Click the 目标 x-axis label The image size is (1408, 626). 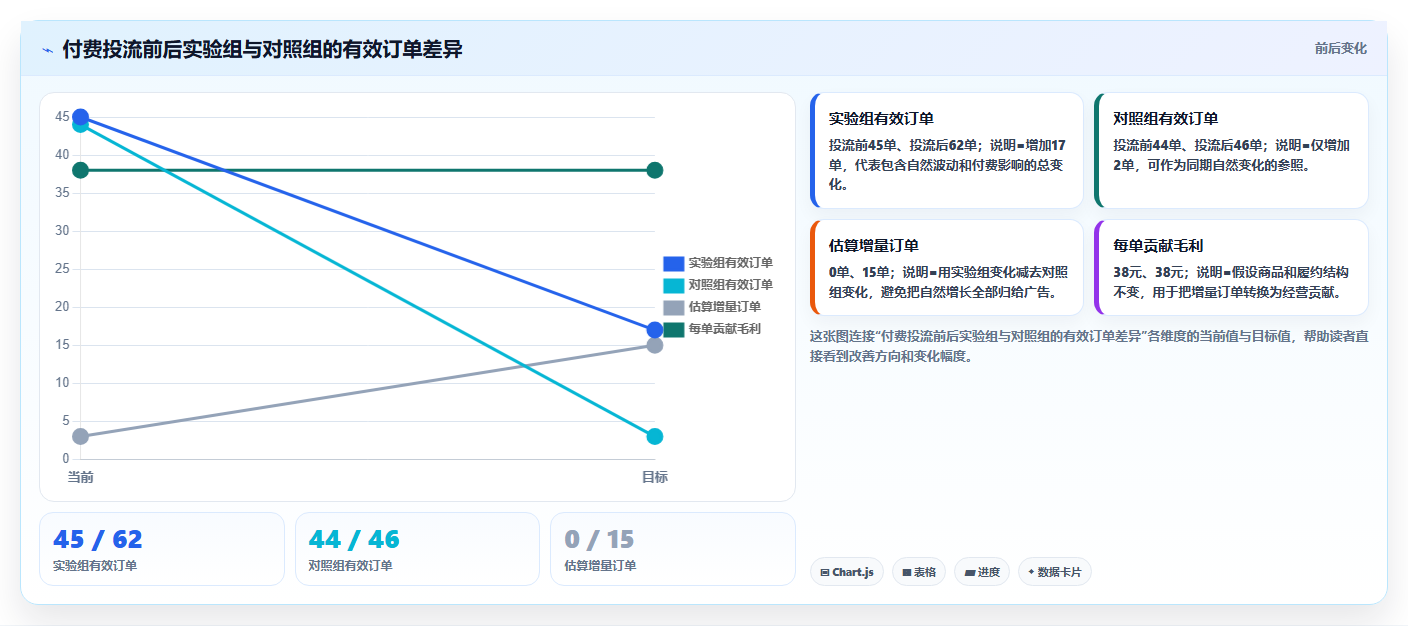pyautogui.click(x=655, y=477)
